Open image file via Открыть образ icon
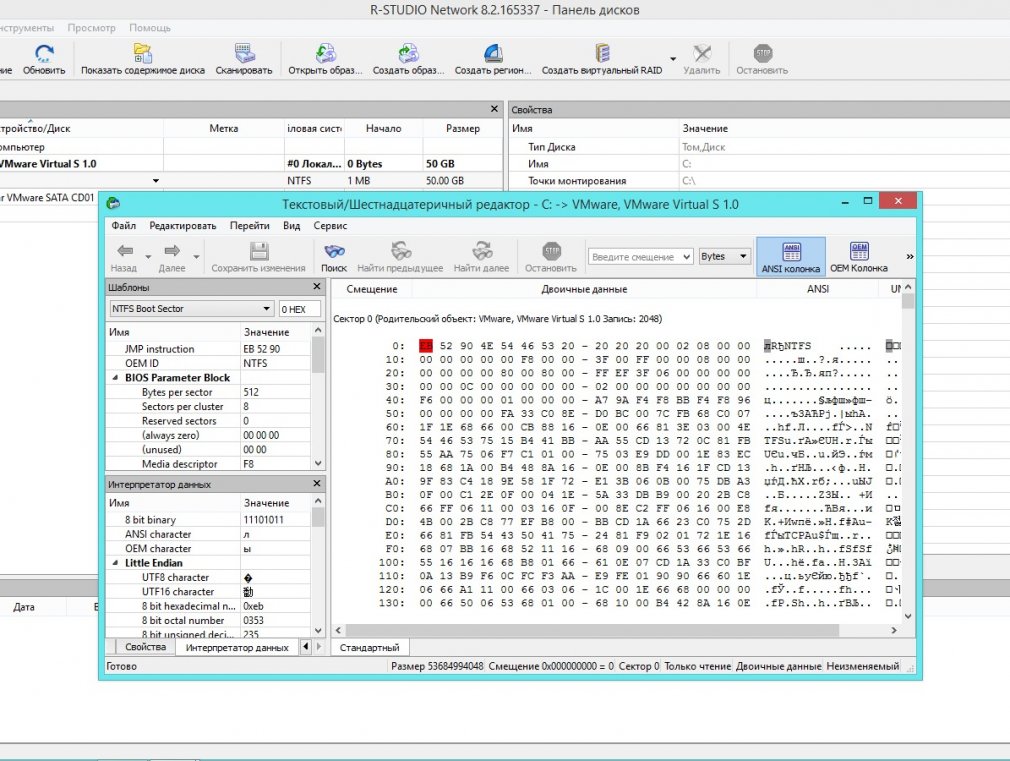The image size is (1010, 761). click(325, 53)
